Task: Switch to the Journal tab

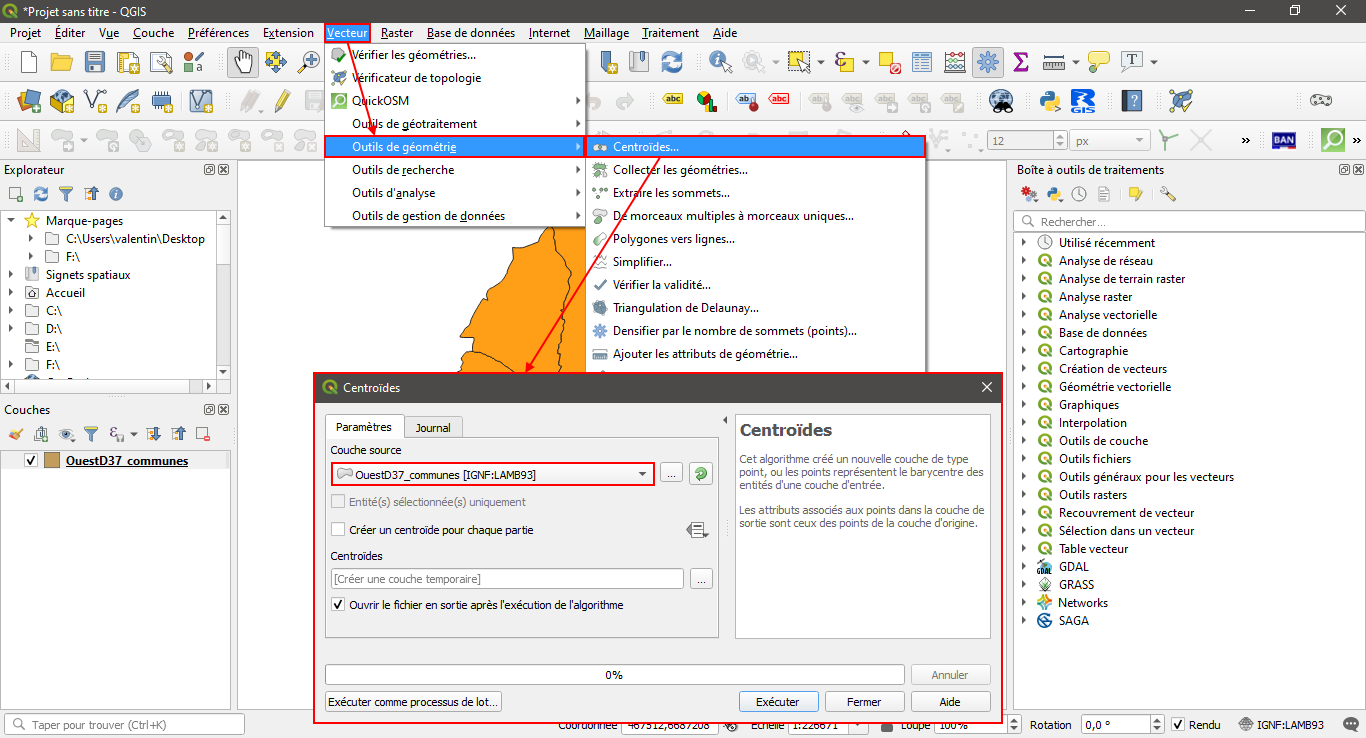Action: tap(433, 427)
